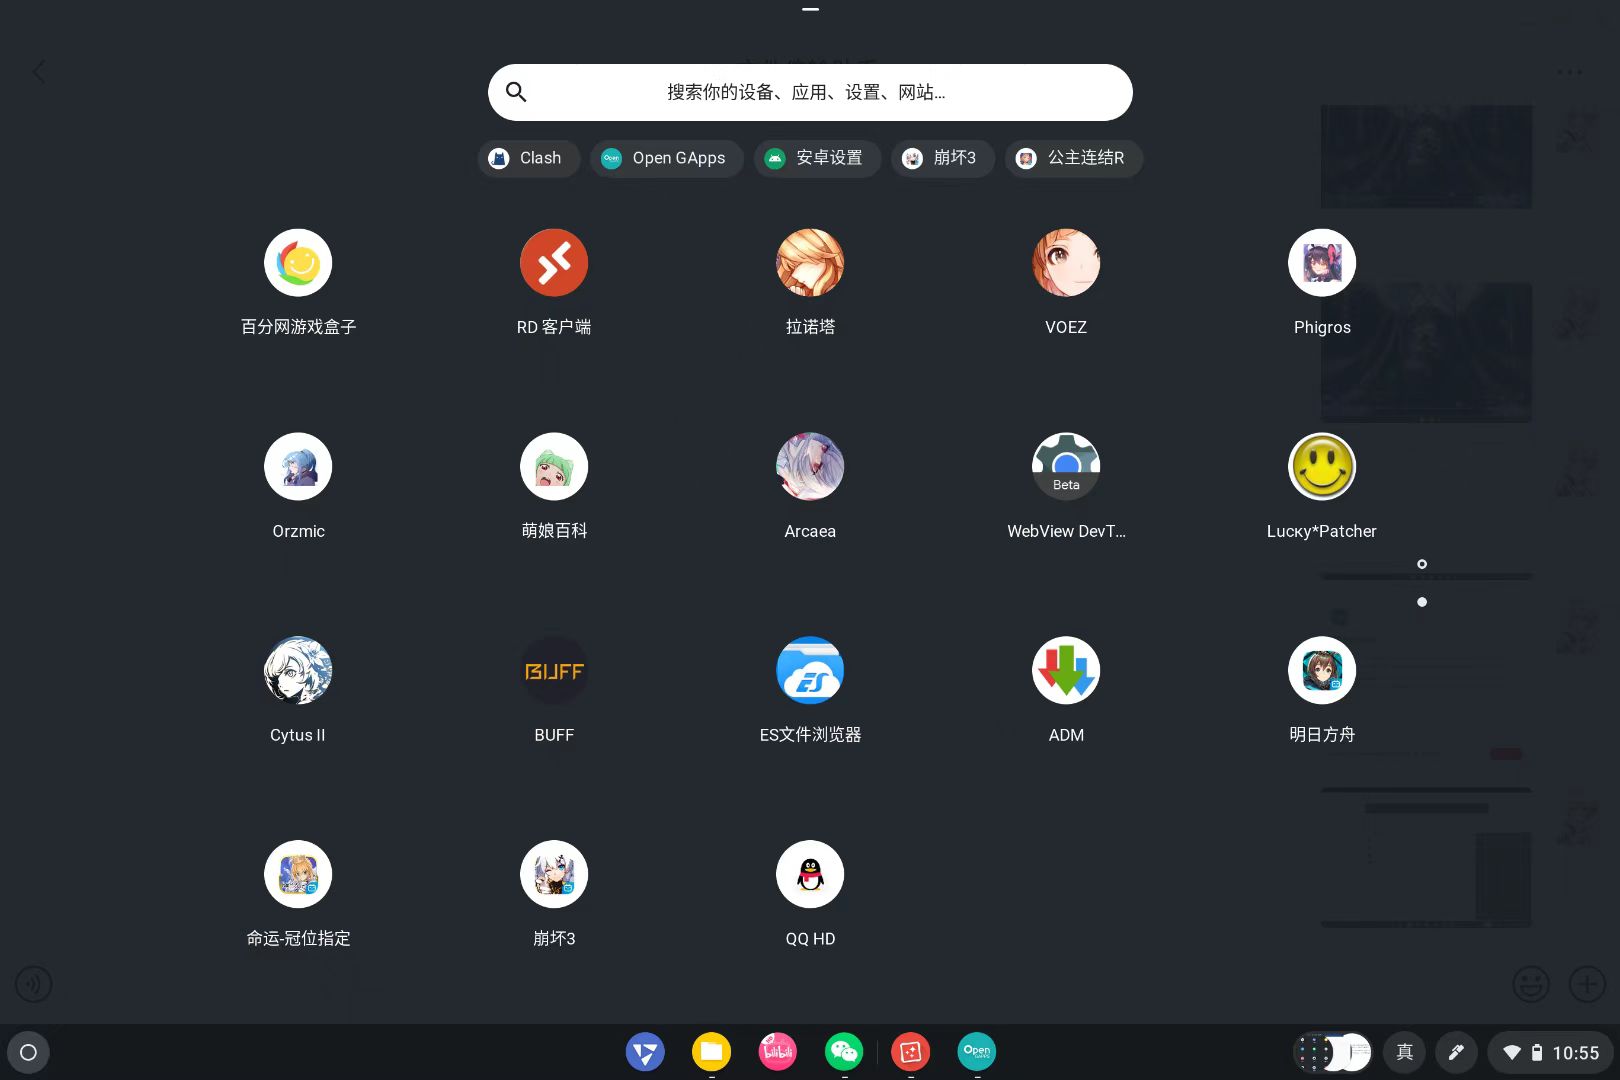Open the RD 客户端 remote desktop app
Viewport: 1620px width, 1080px height.
[554, 263]
